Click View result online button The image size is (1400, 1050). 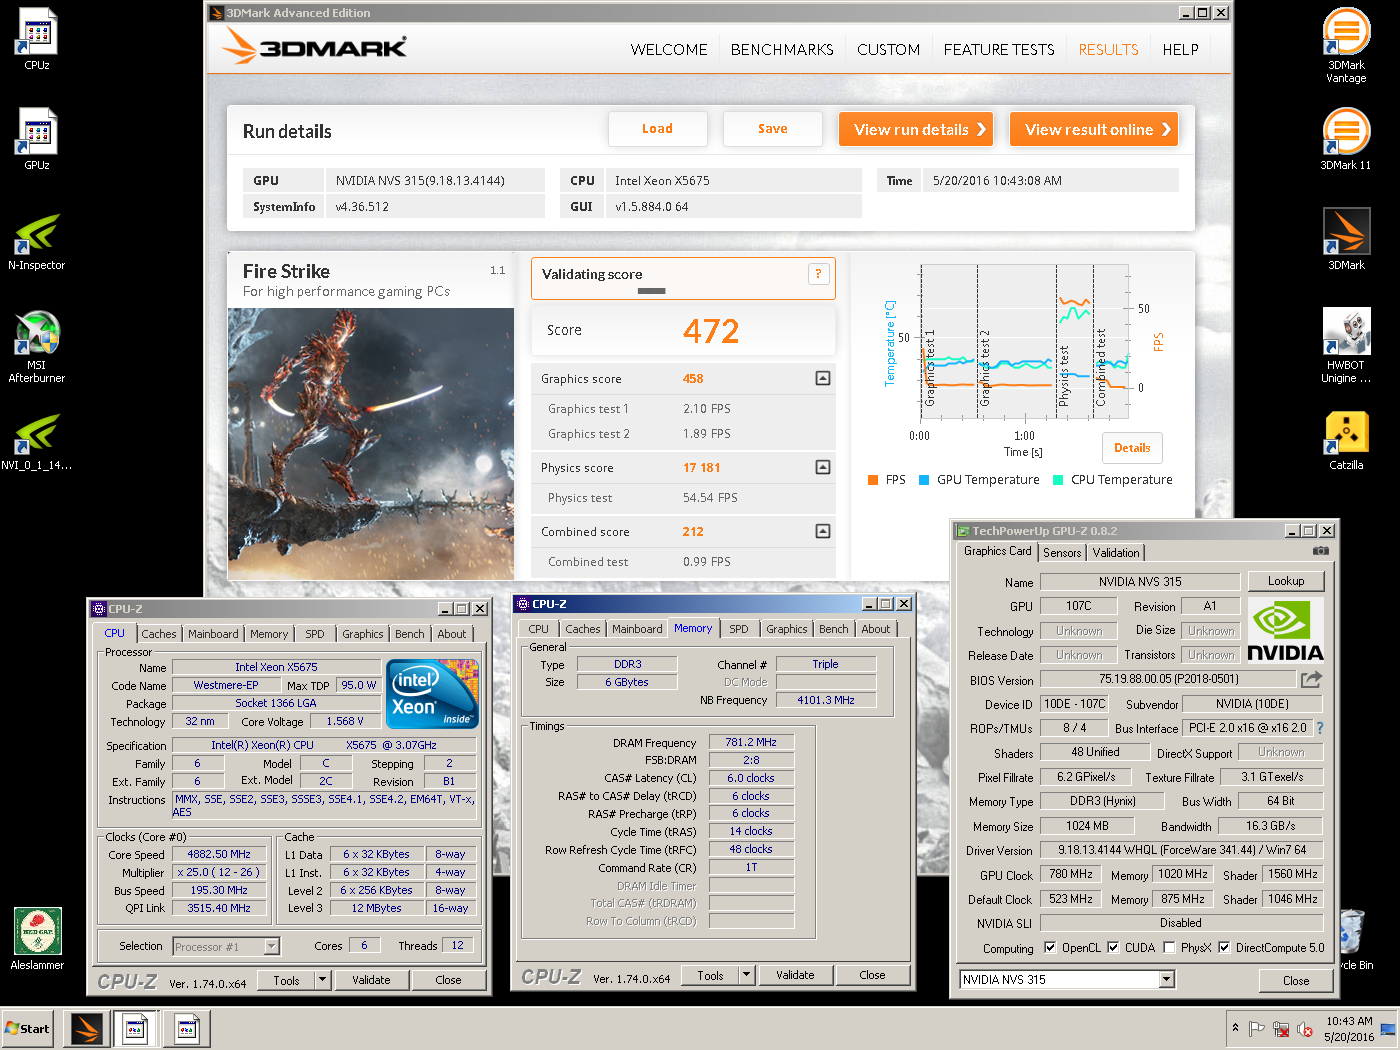click(1093, 129)
